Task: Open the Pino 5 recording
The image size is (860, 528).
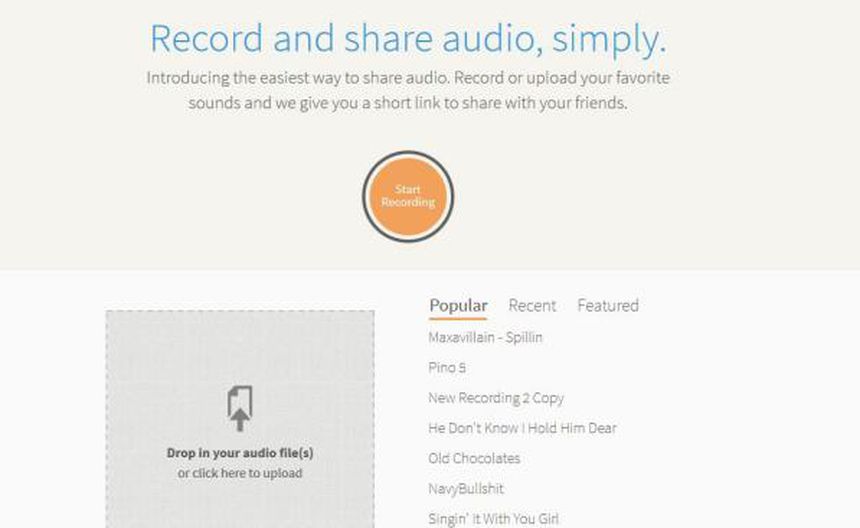Action: 447,367
